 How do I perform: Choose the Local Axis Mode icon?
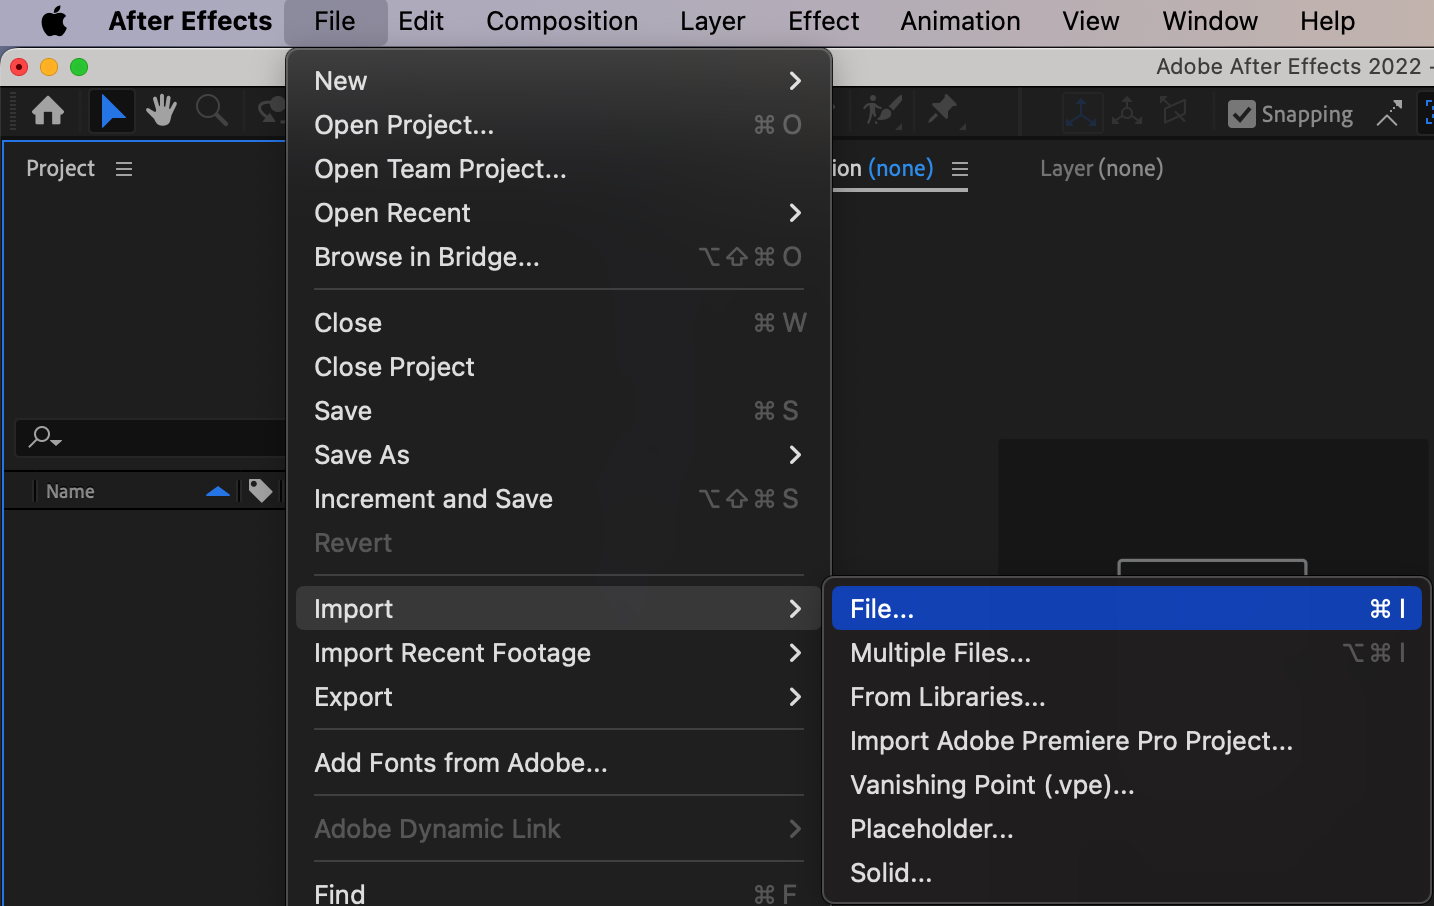[1080, 112]
